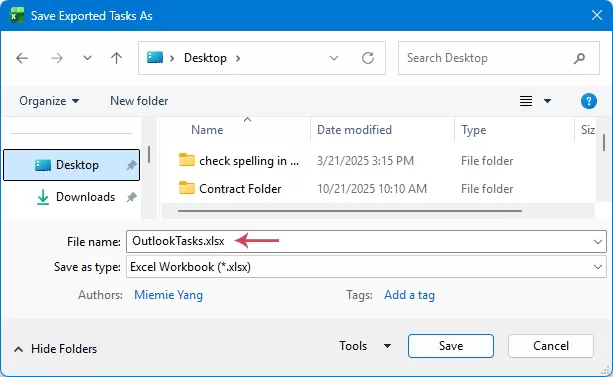Select the 'check spelling in ...' folder
This screenshot has width=613, height=377.
coord(249,161)
